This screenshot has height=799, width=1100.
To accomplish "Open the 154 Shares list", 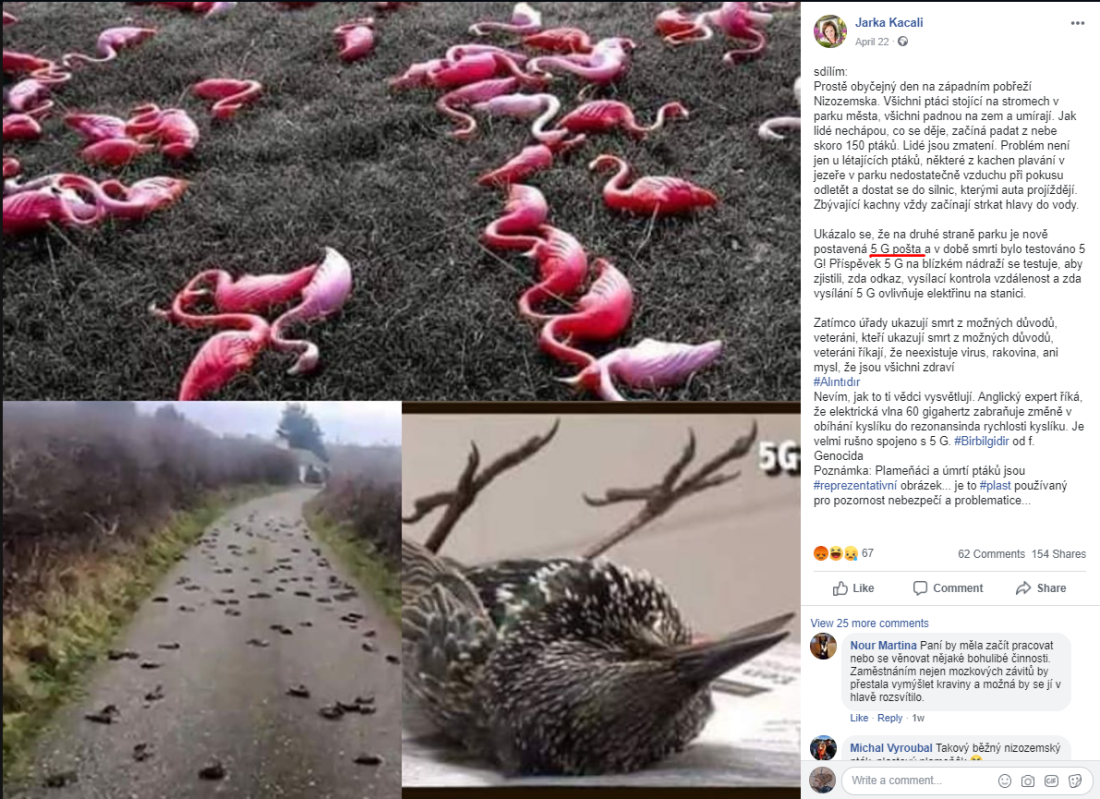I will click(1059, 553).
